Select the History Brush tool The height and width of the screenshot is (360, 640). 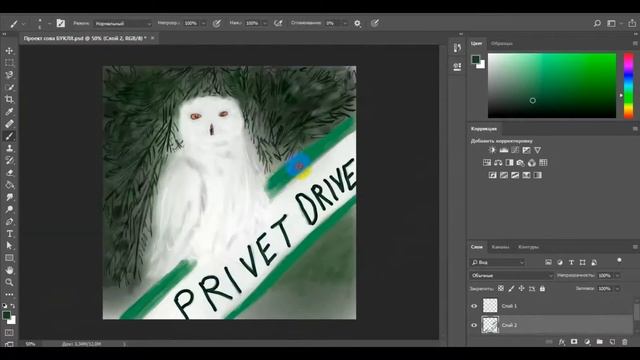click(x=9, y=161)
